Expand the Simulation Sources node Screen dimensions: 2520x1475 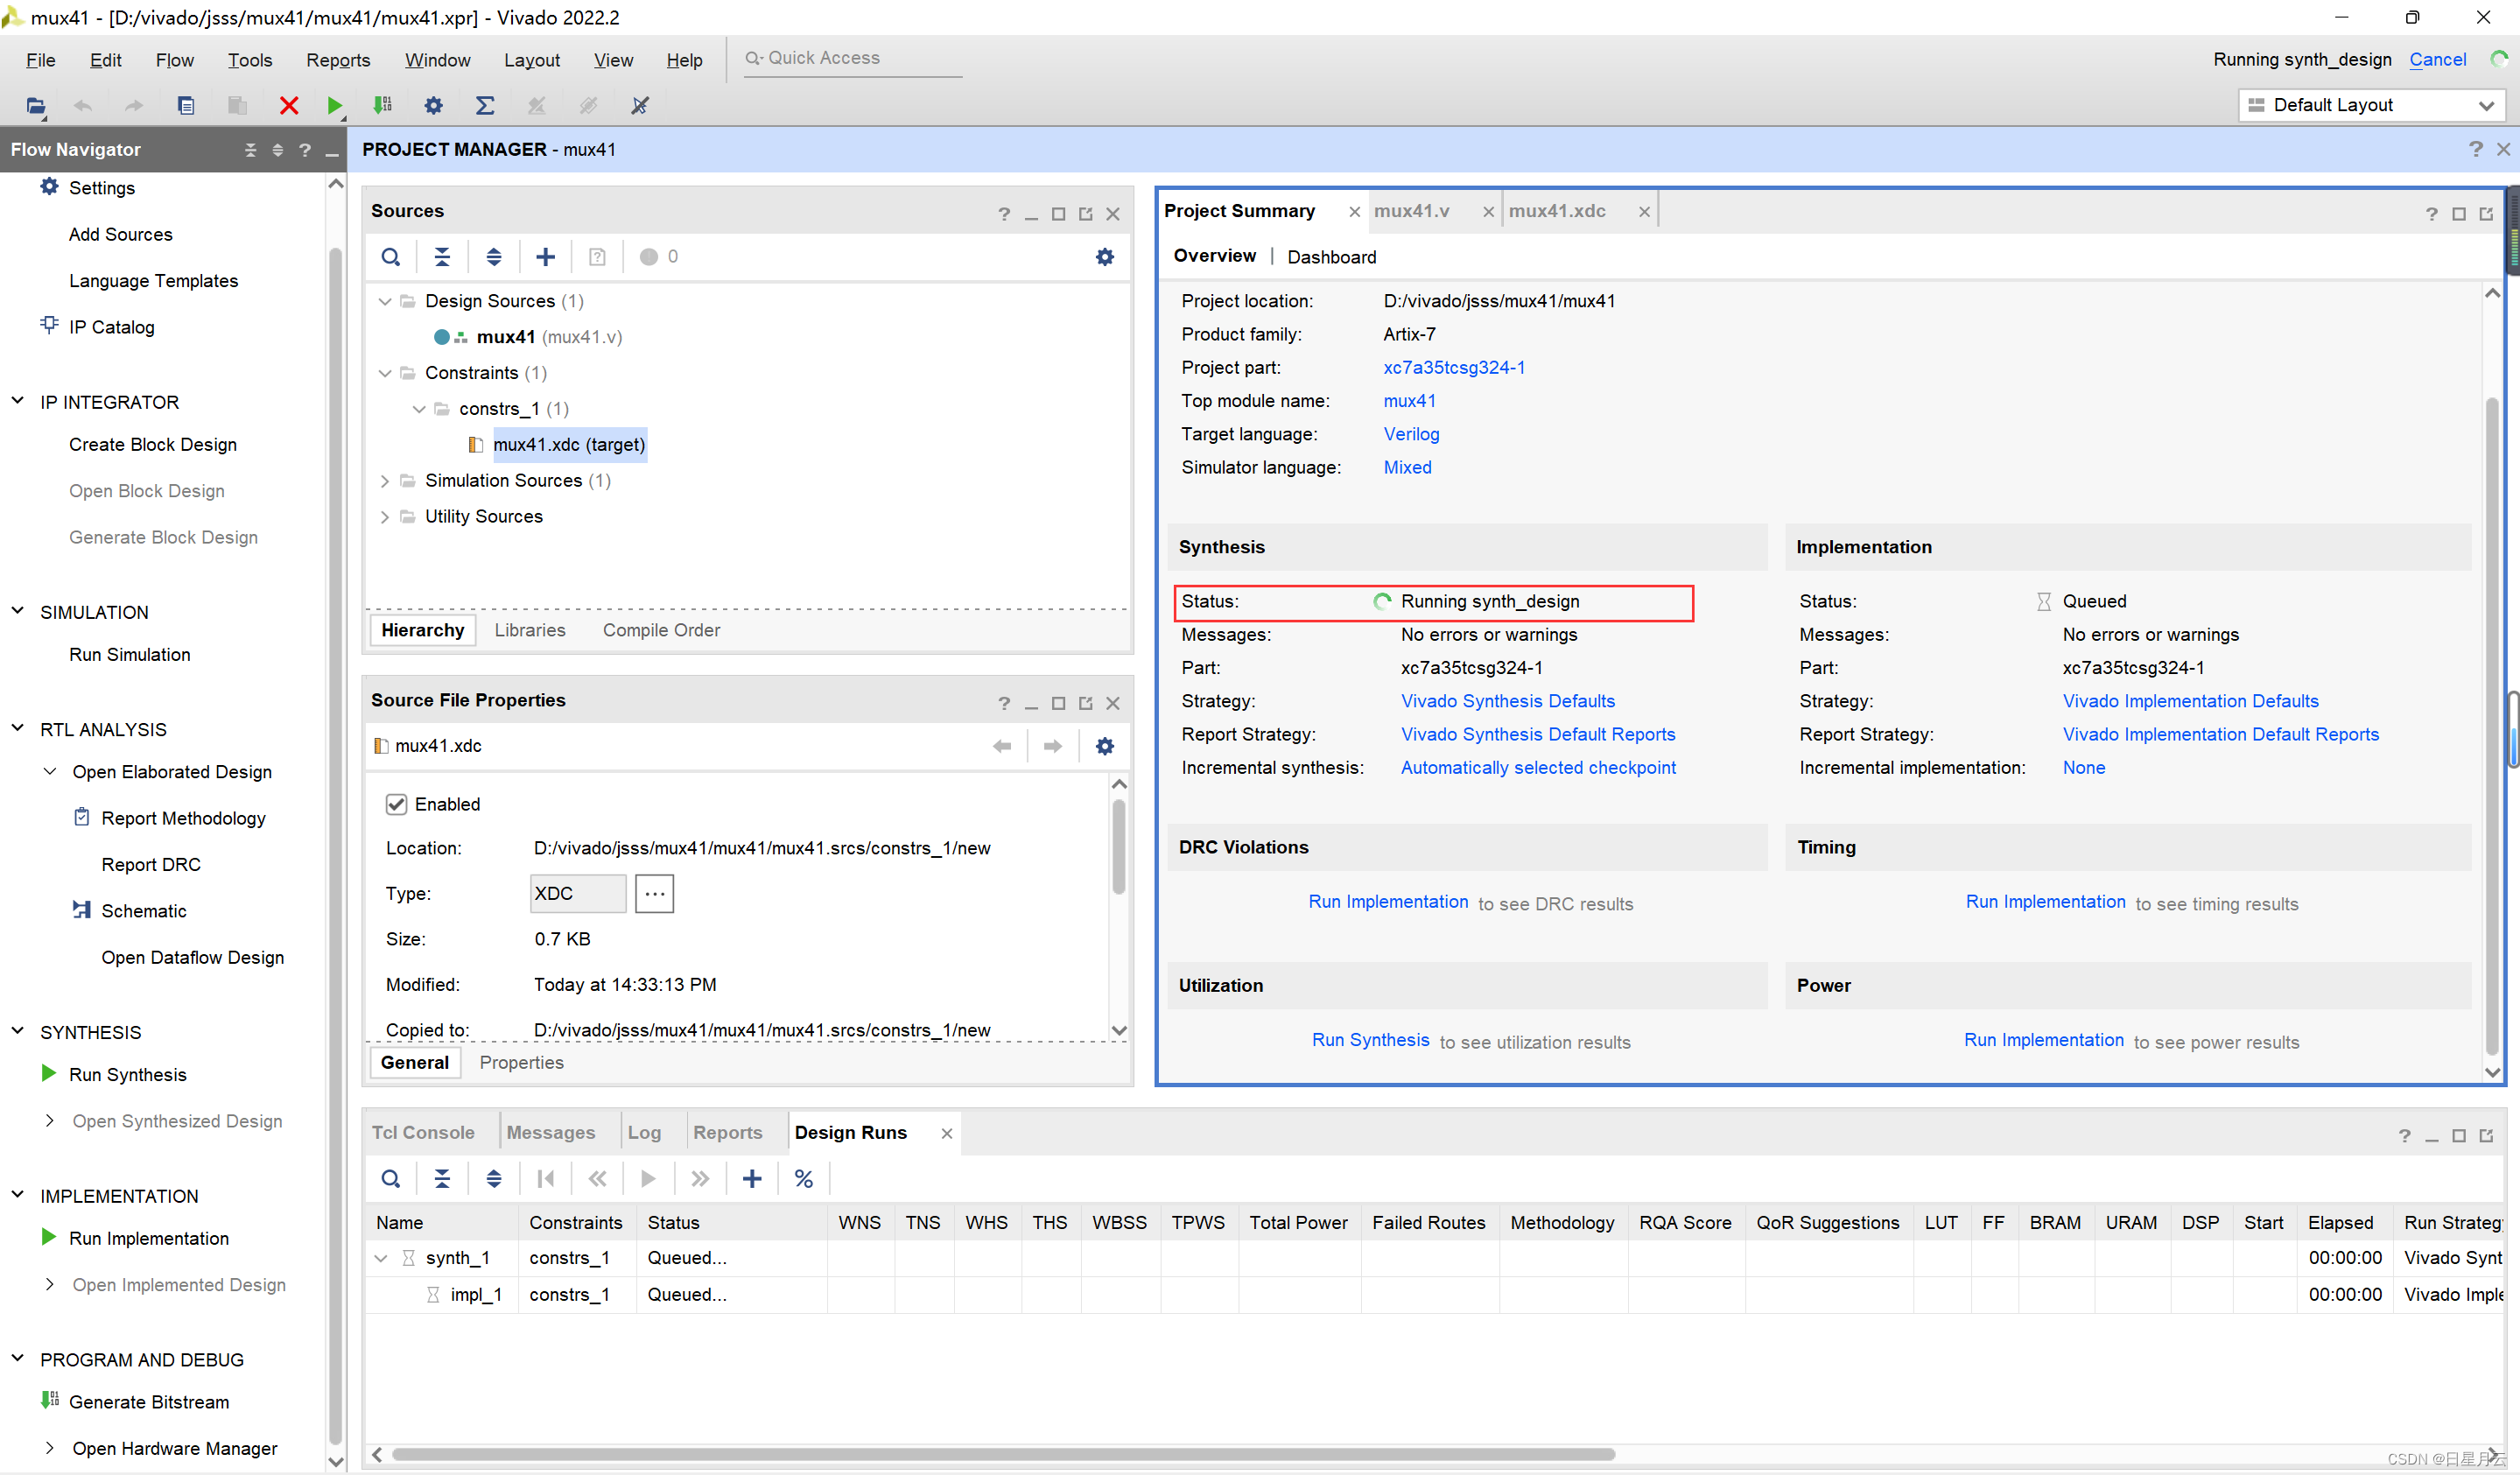(385, 481)
